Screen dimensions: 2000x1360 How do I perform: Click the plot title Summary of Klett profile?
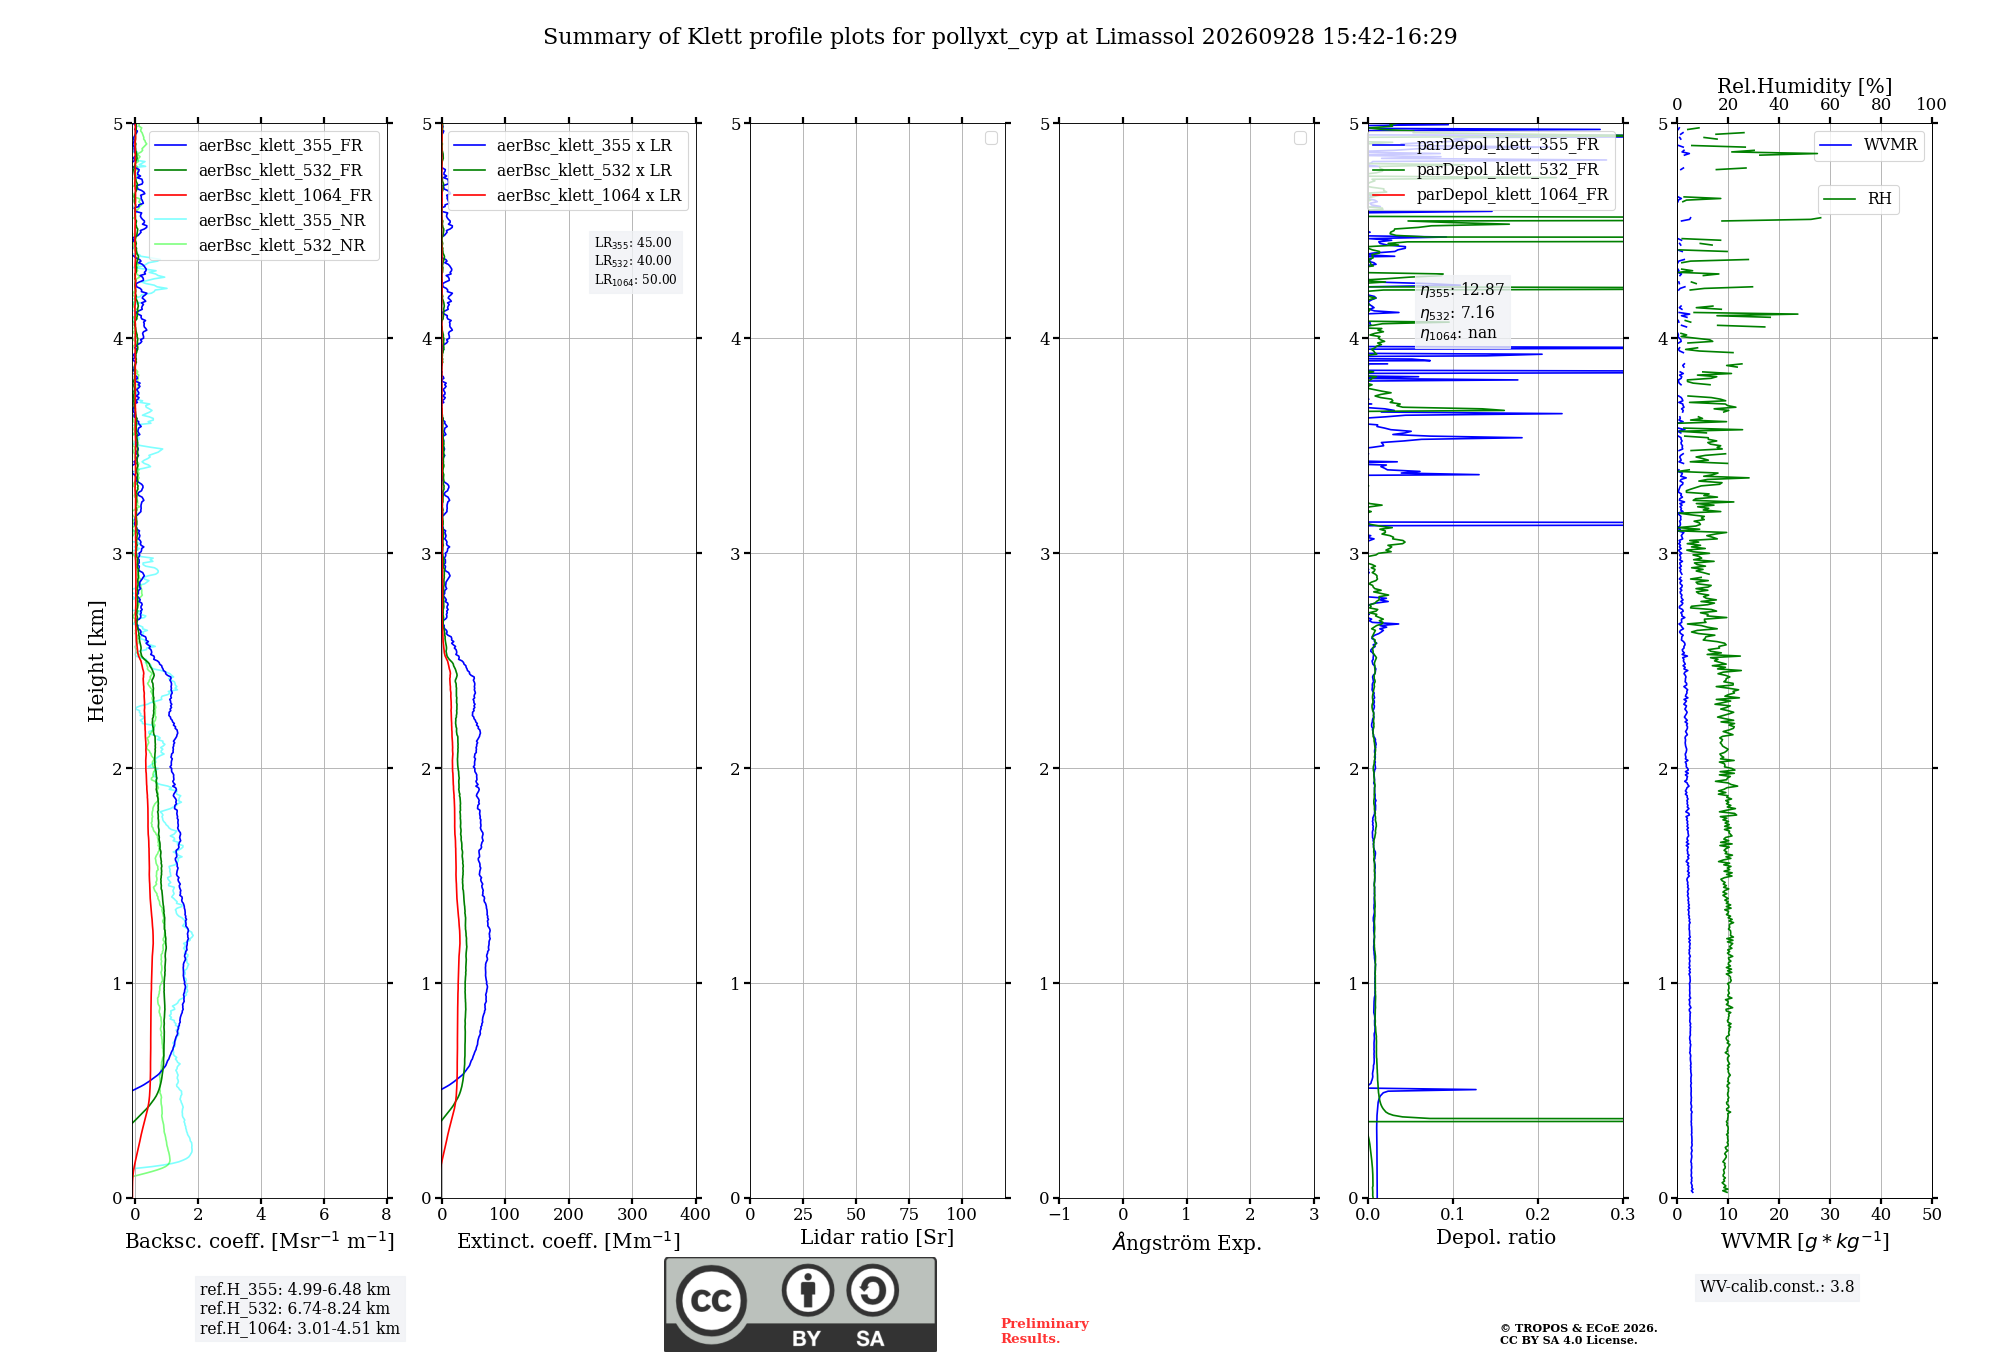point(1000,37)
